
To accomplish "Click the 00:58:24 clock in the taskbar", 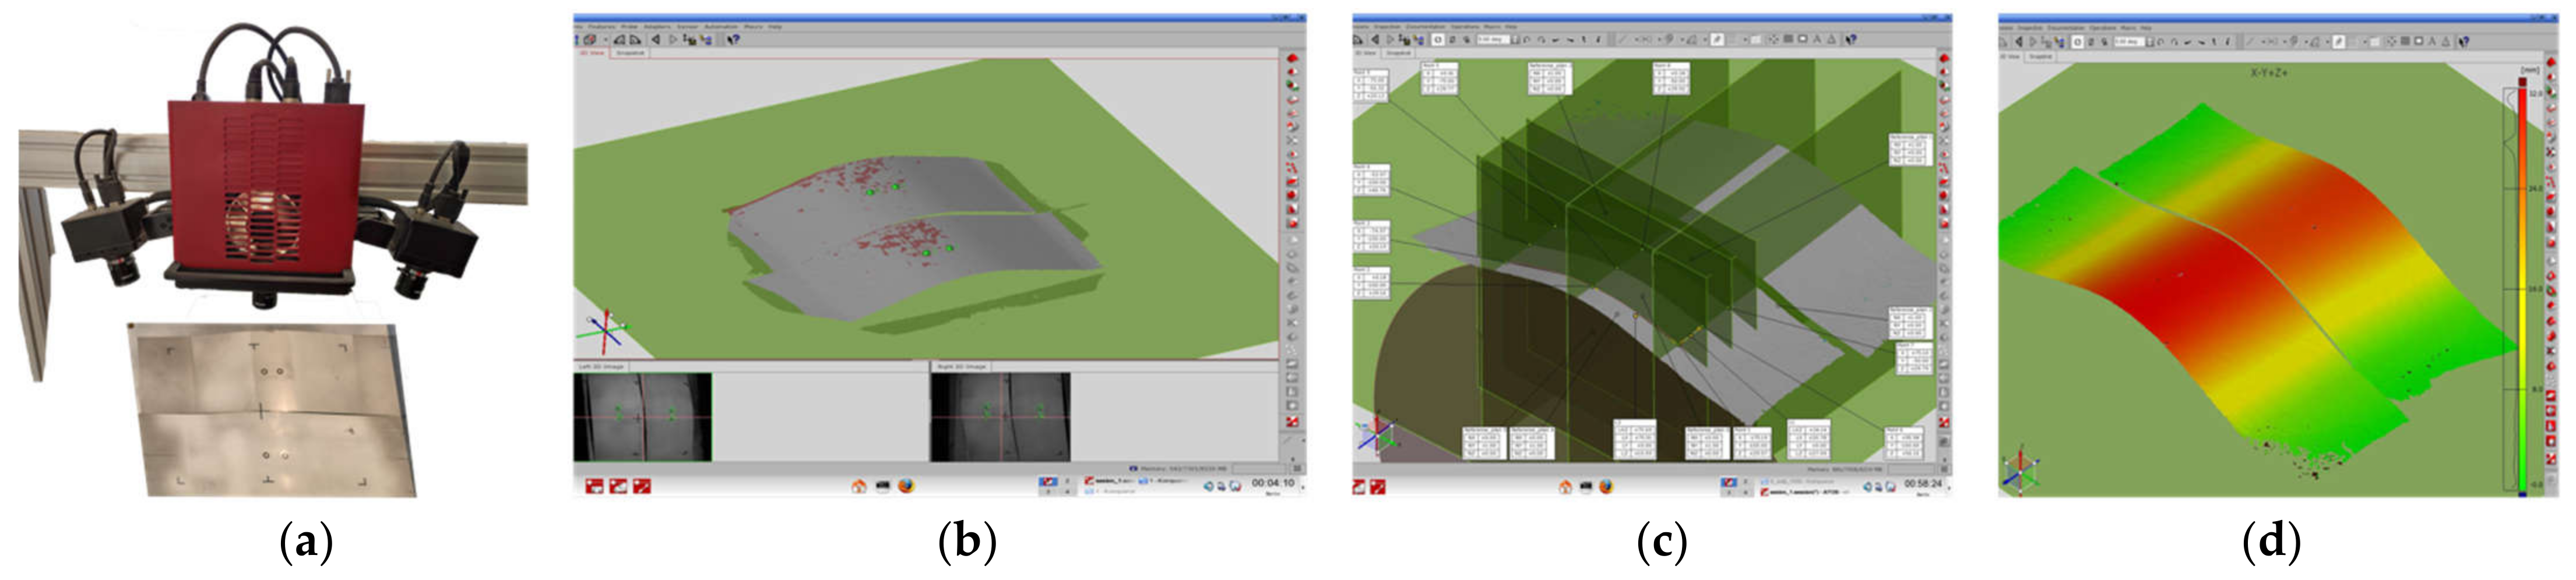I will [x=1922, y=484].
